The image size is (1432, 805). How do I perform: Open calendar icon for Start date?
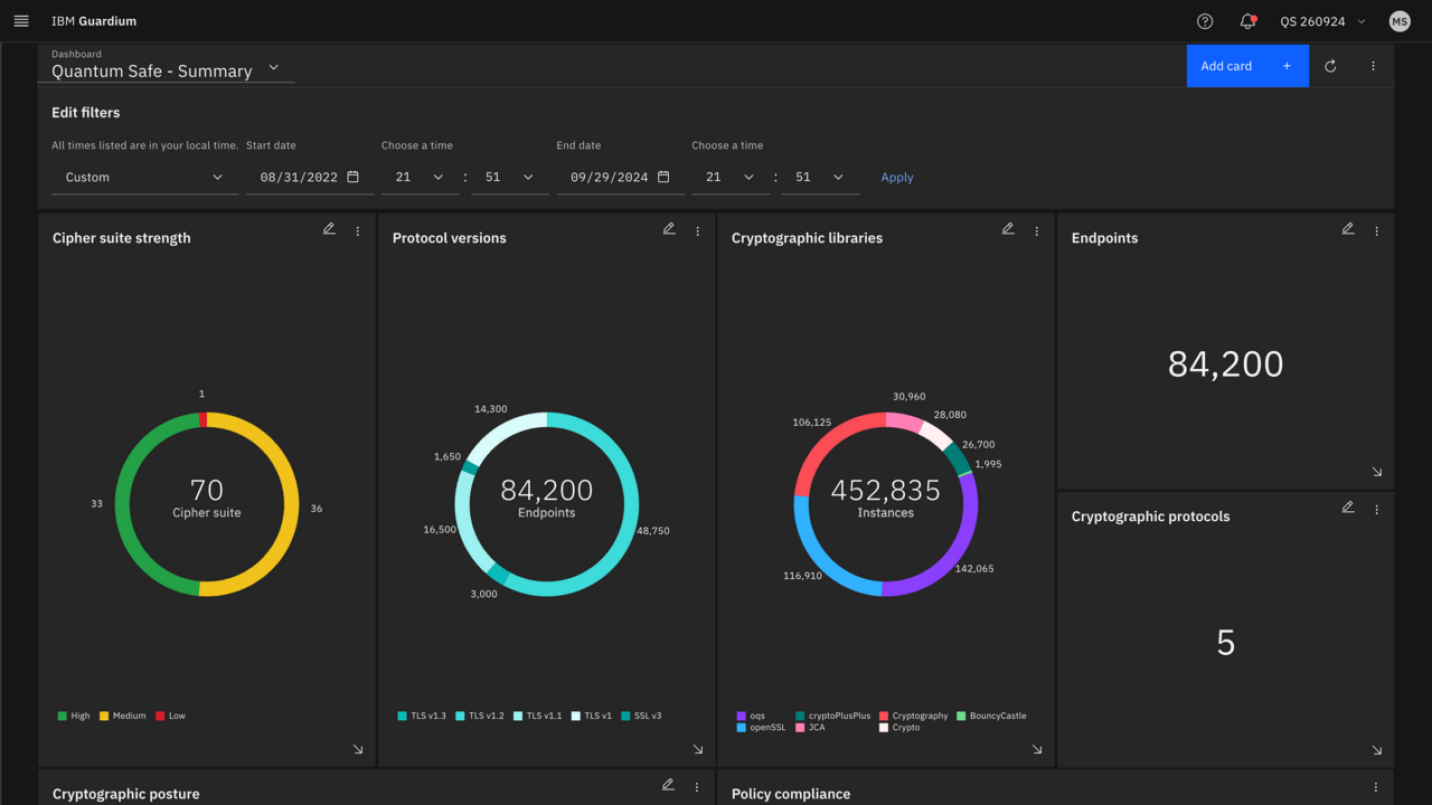353,177
